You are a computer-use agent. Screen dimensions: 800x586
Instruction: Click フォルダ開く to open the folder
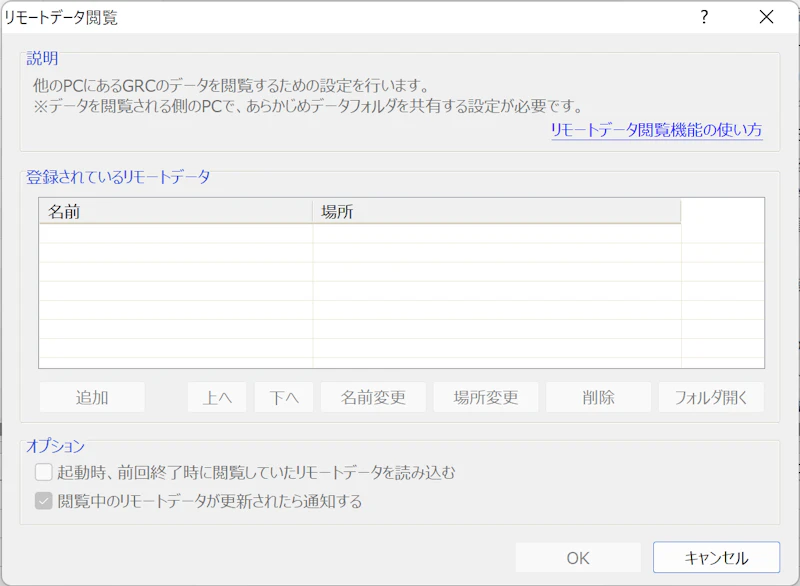[x=712, y=397]
